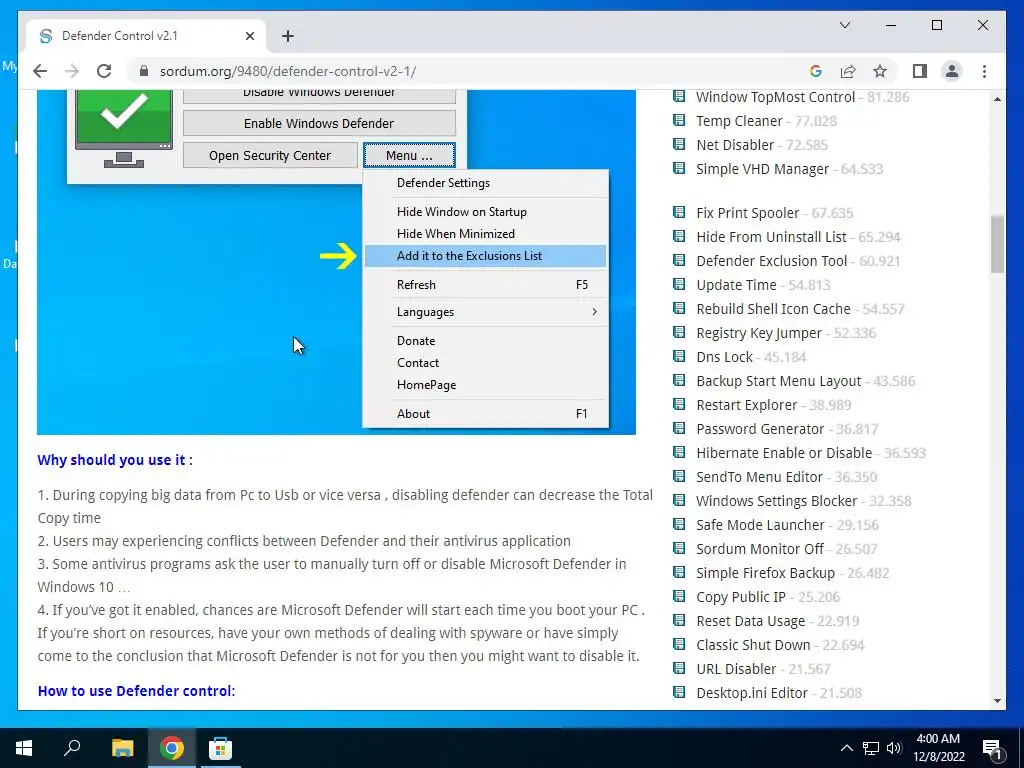Open a new browser tab
The height and width of the screenshot is (768, 1024).
pos(288,36)
